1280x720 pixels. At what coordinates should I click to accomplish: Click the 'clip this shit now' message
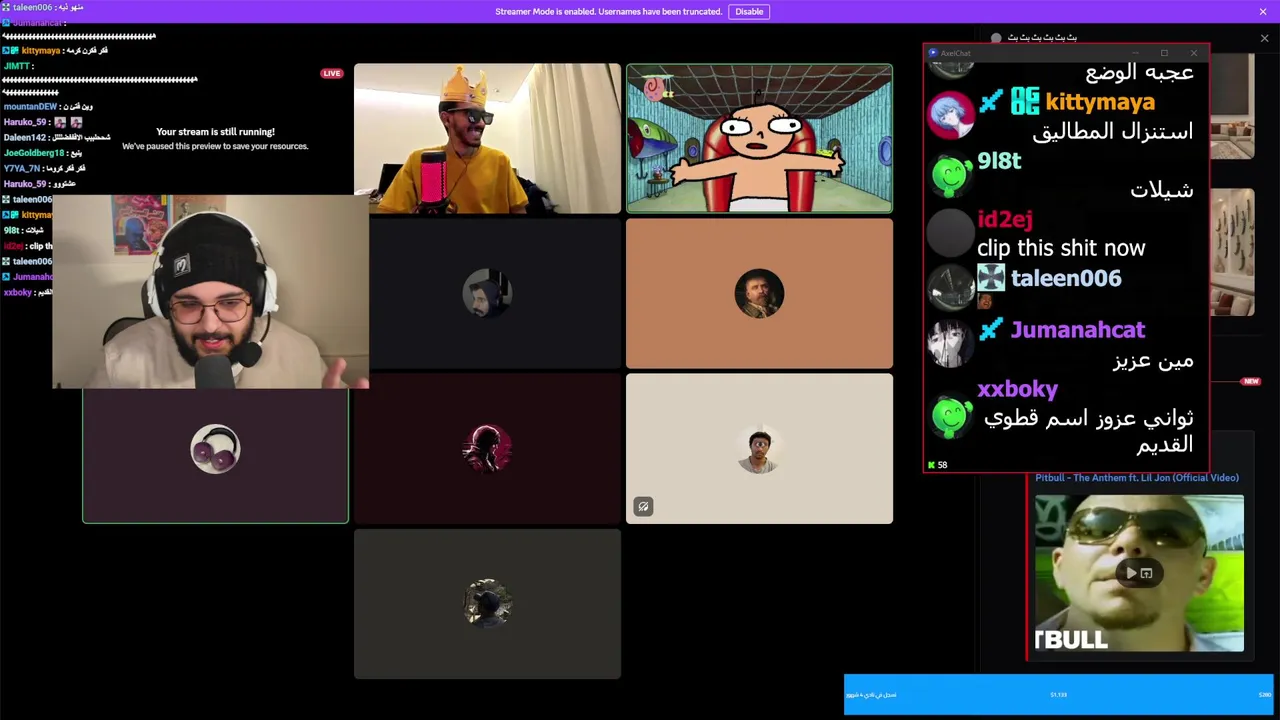click(1061, 248)
